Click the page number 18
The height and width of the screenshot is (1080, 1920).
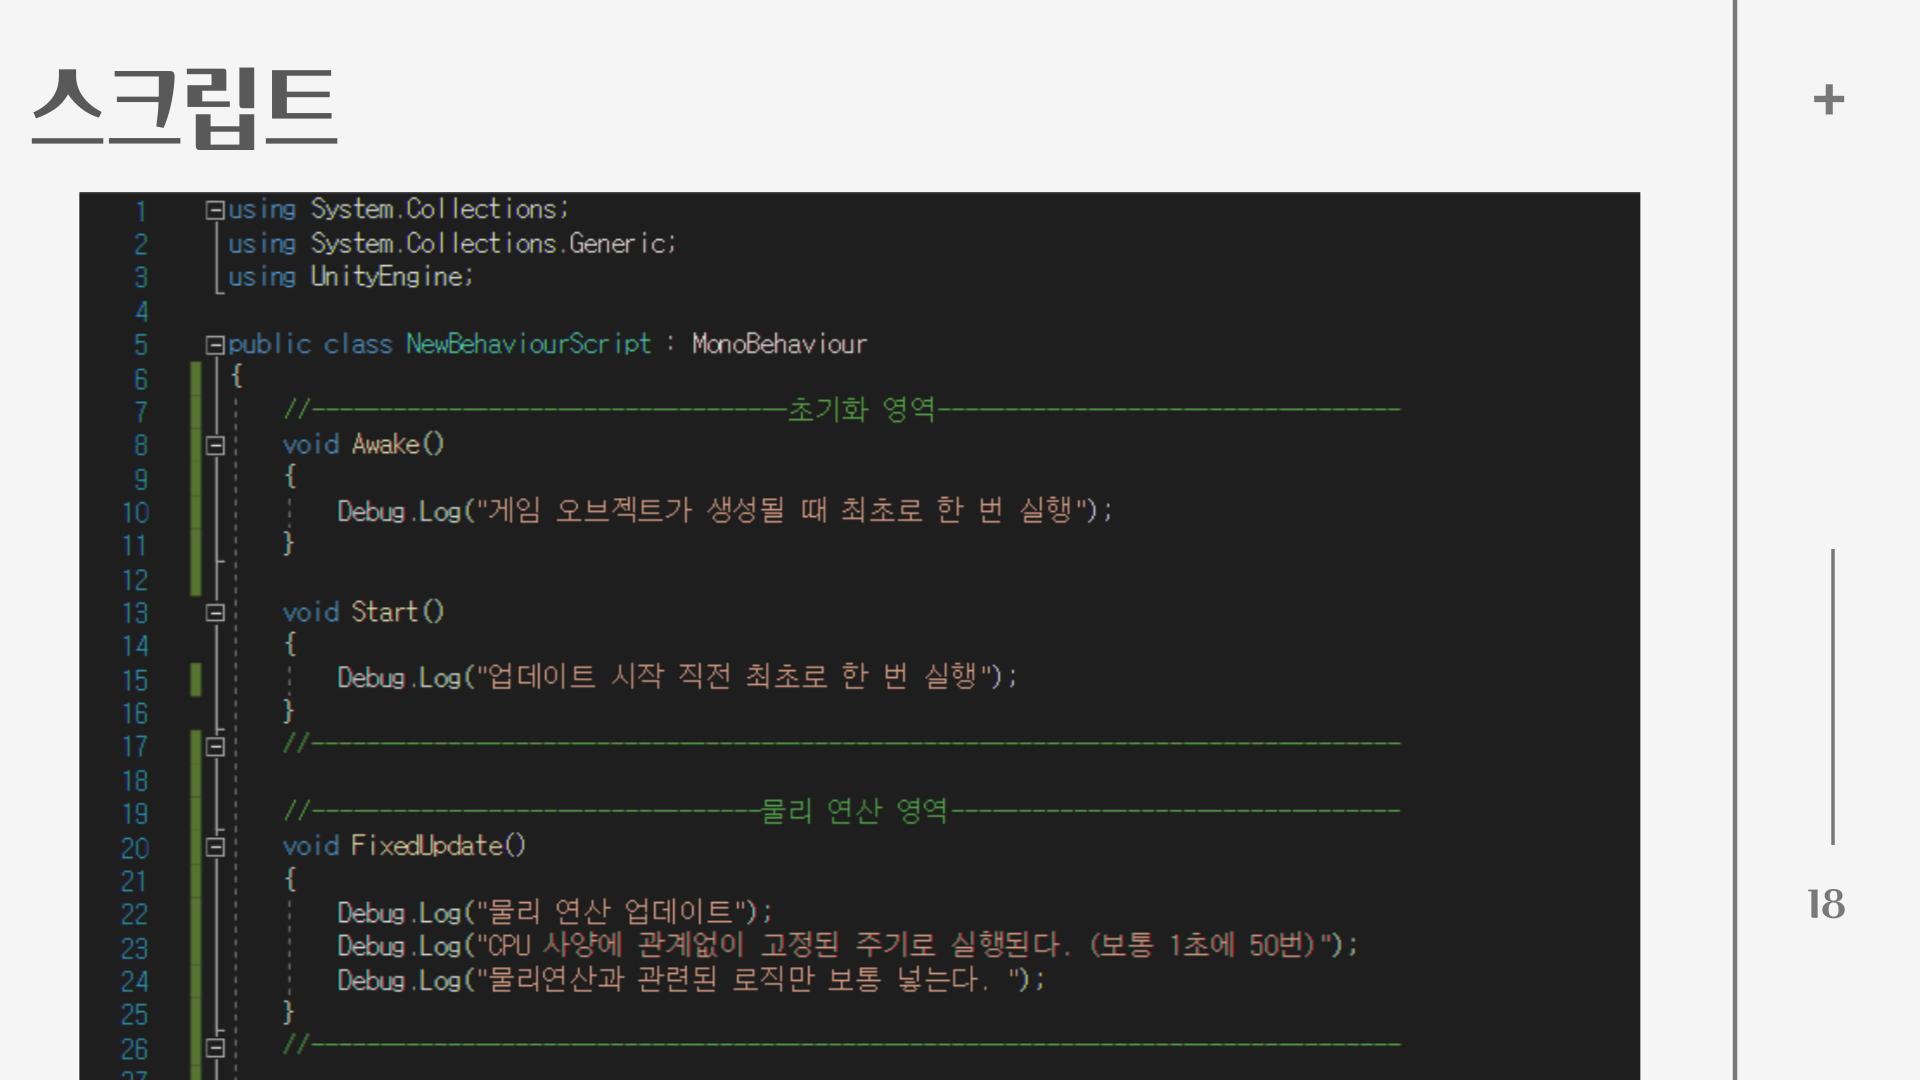pyautogui.click(x=1826, y=904)
